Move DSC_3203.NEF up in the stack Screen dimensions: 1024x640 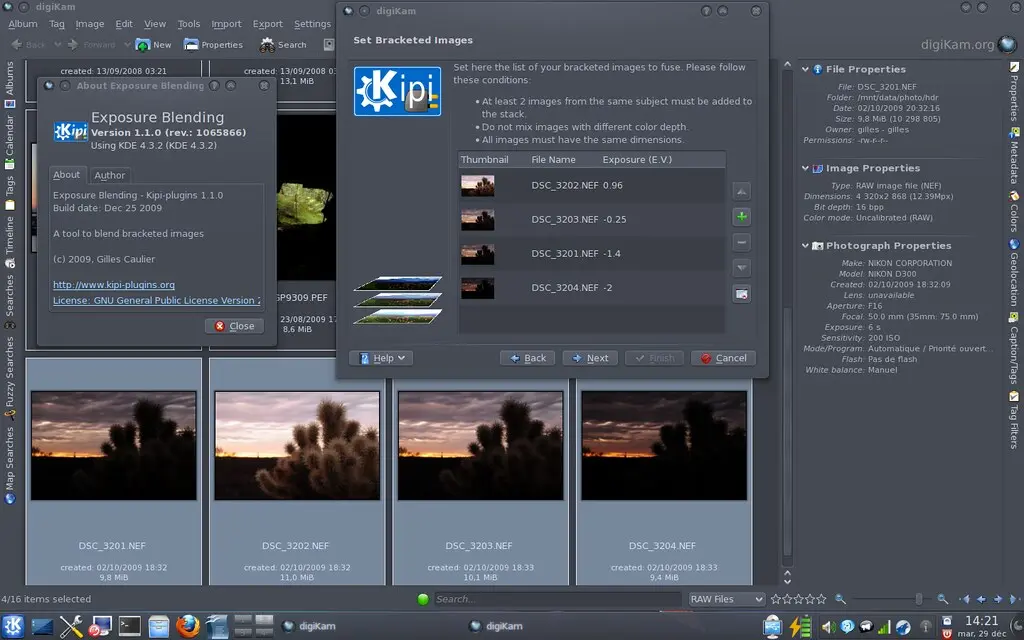tap(741, 191)
